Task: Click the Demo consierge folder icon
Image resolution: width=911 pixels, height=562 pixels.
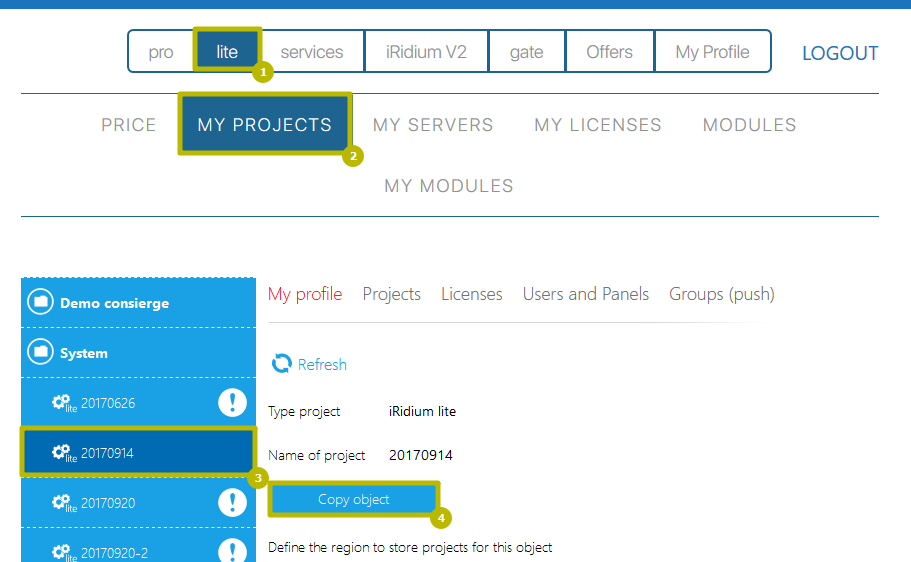Action: click(x=40, y=303)
